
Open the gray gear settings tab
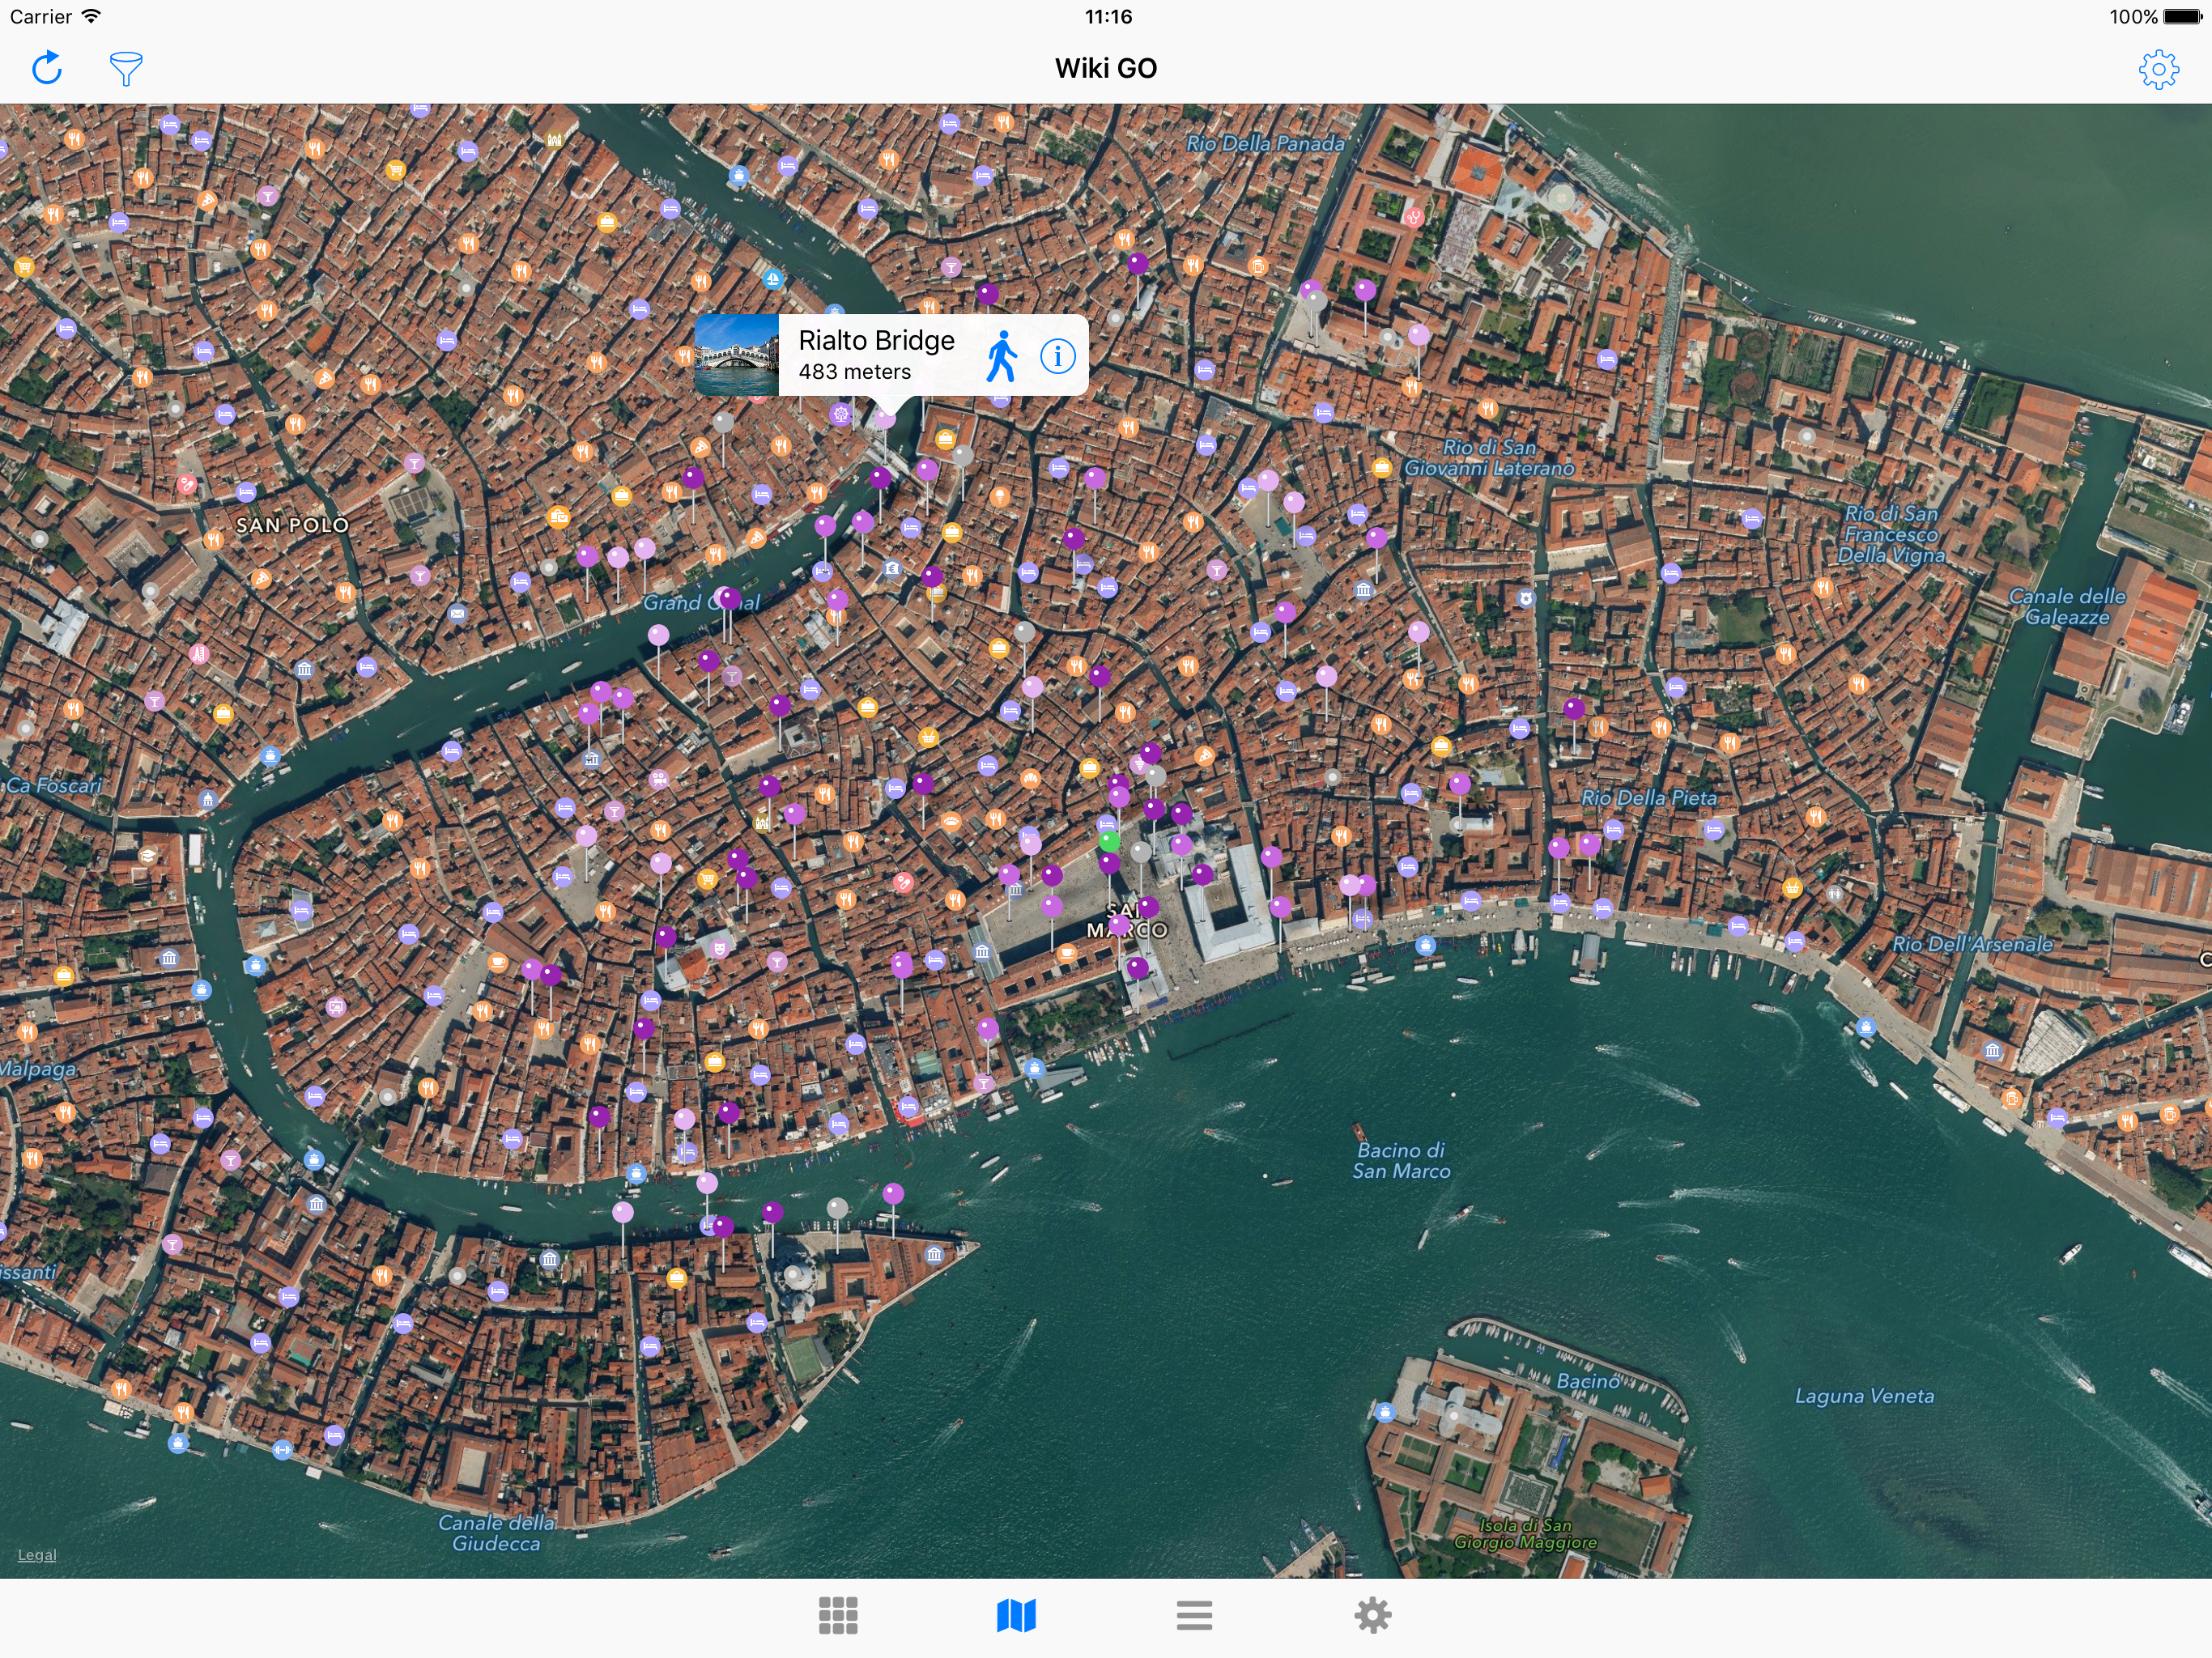tap(1373, 1615)
